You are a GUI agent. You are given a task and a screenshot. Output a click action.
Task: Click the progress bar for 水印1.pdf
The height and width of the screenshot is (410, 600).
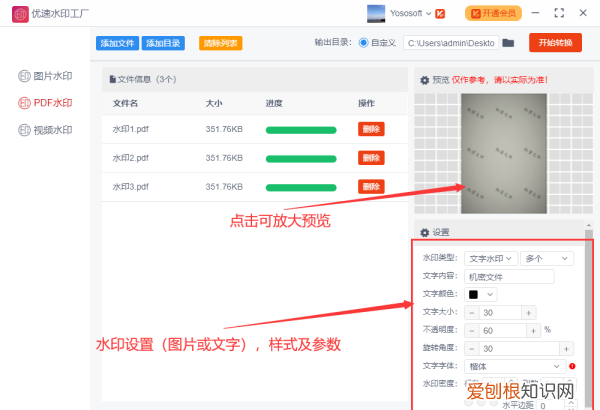click(x=301, y=130)
